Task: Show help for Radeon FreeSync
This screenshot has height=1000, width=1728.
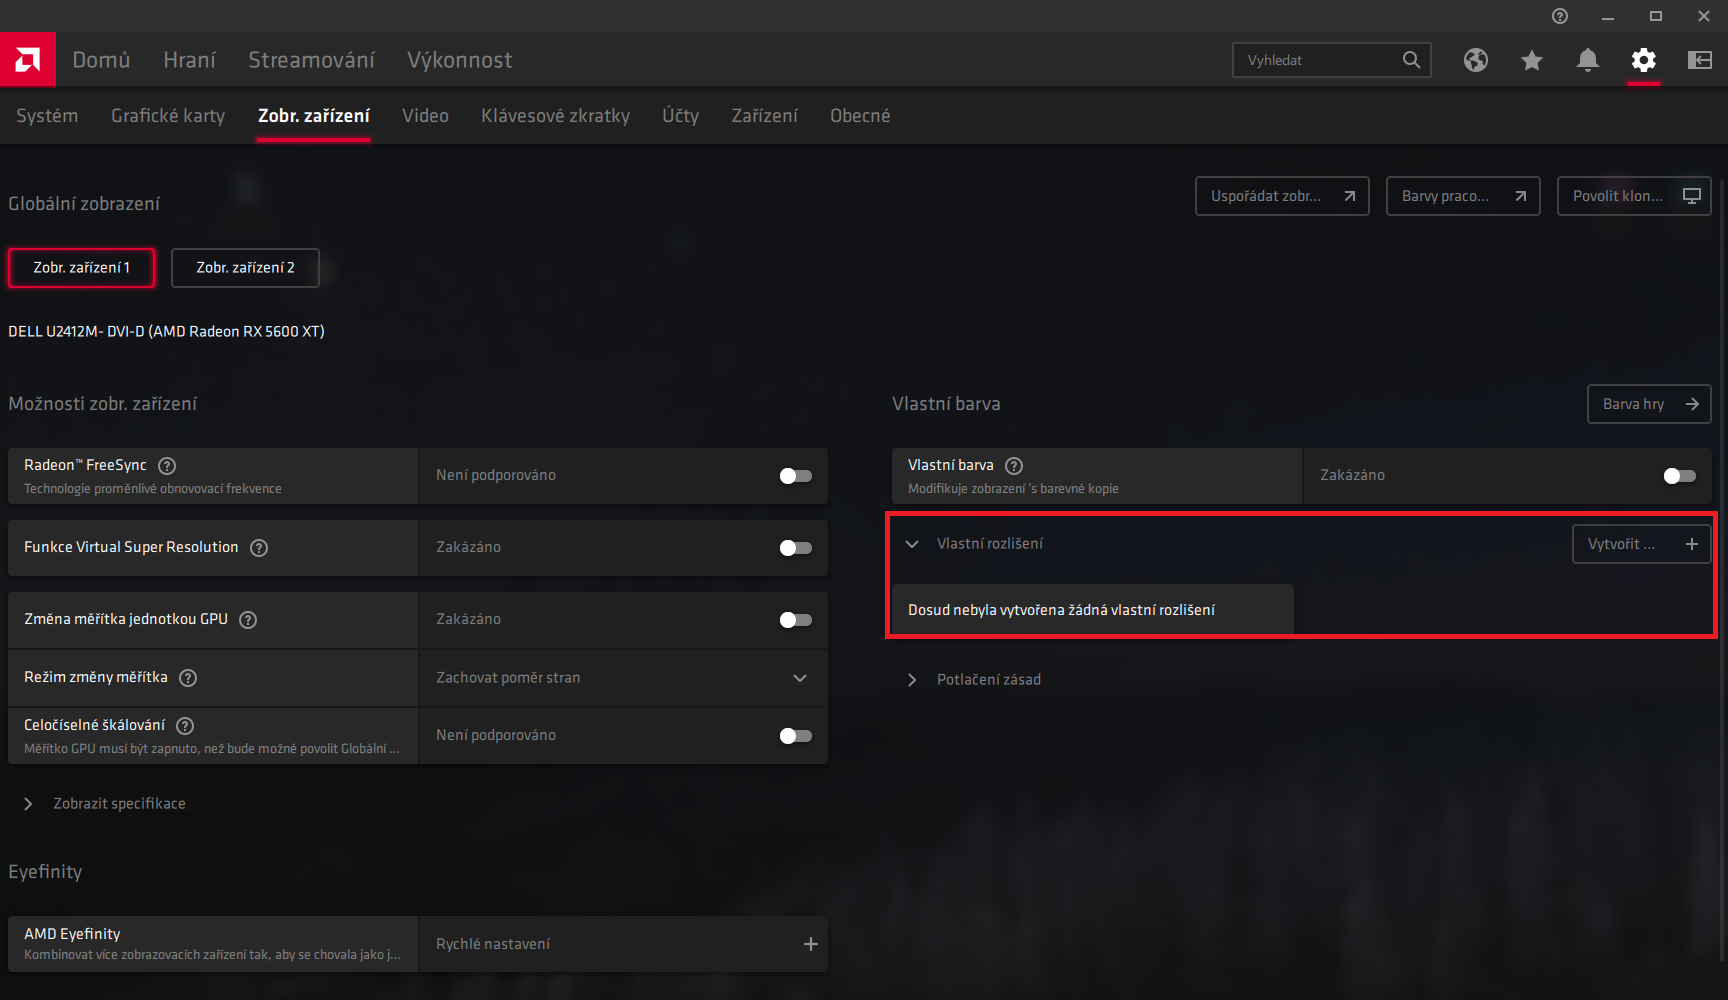Action: [167, 466]
